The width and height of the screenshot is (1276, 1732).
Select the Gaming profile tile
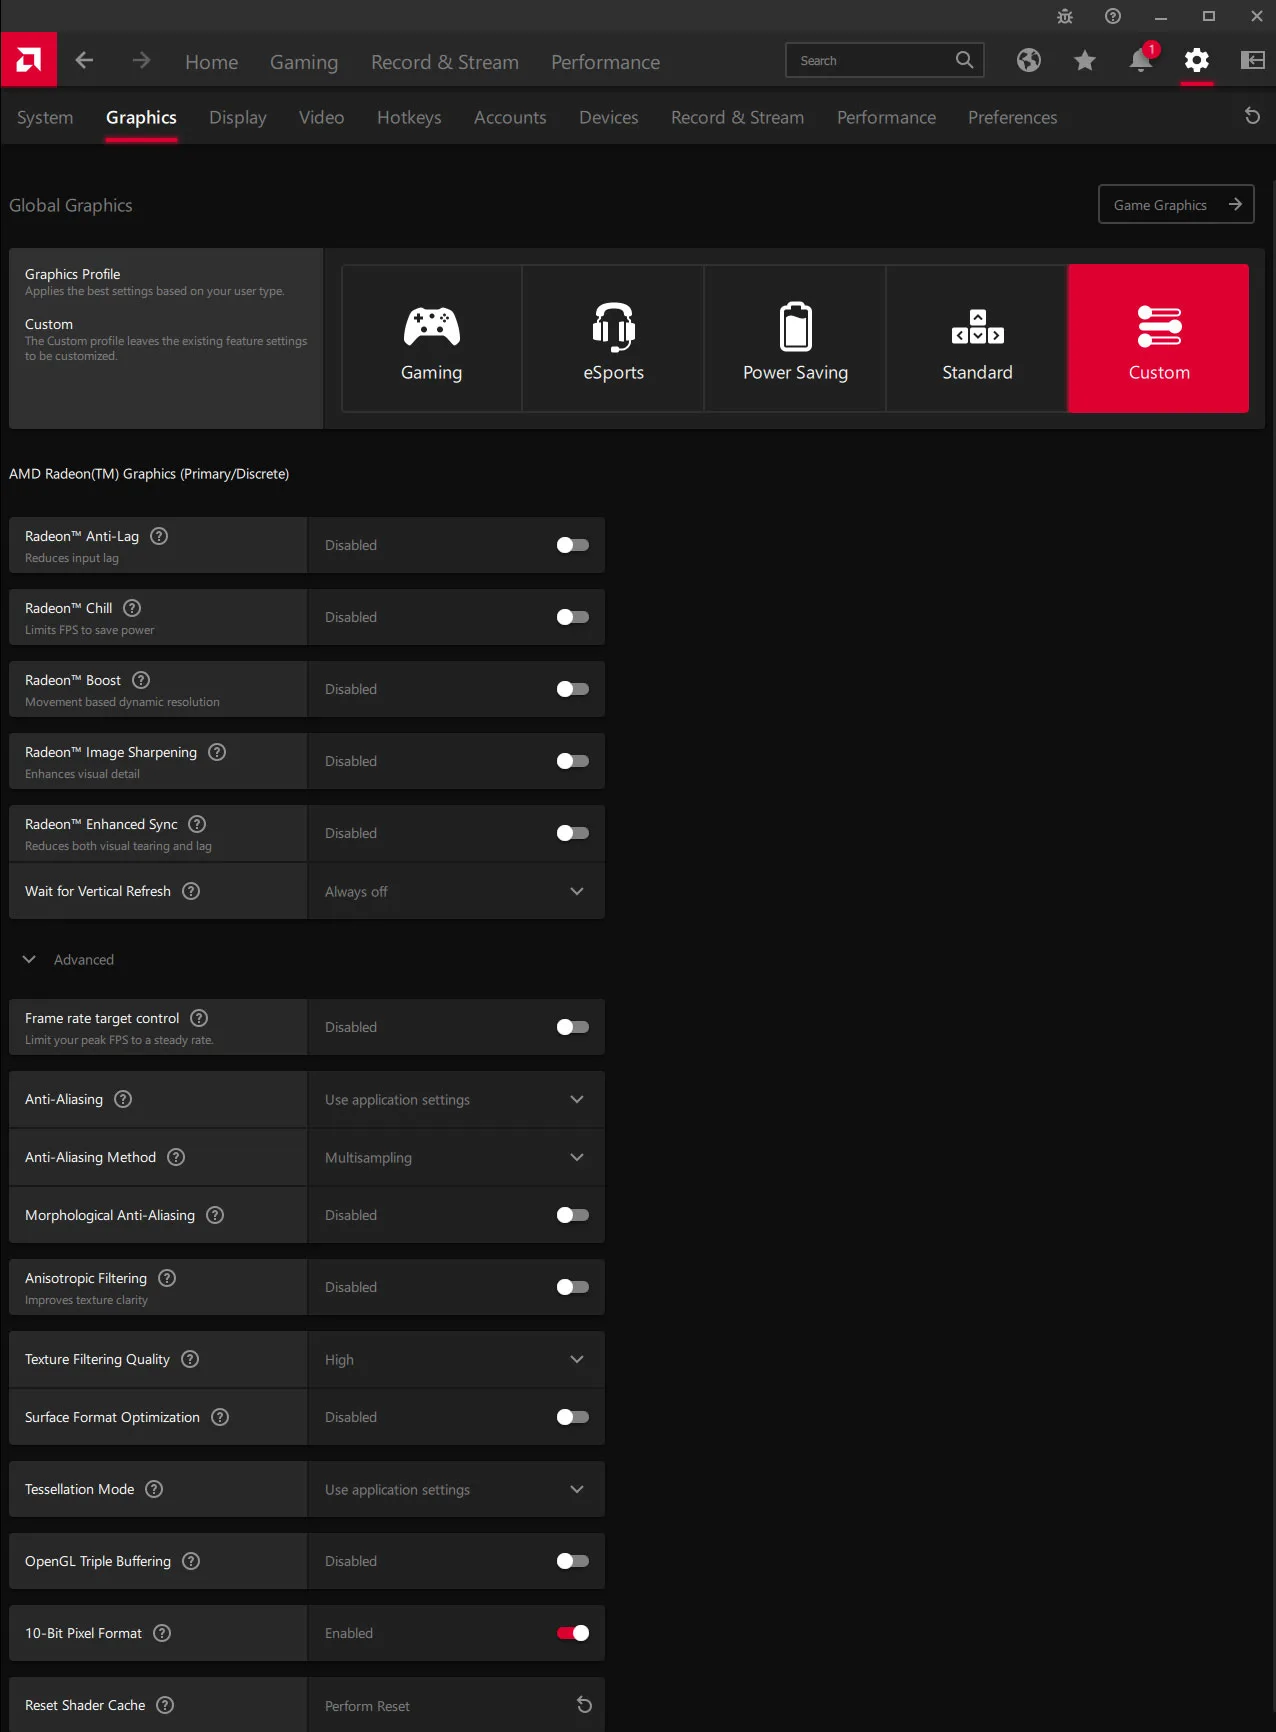tap(432, 338)
